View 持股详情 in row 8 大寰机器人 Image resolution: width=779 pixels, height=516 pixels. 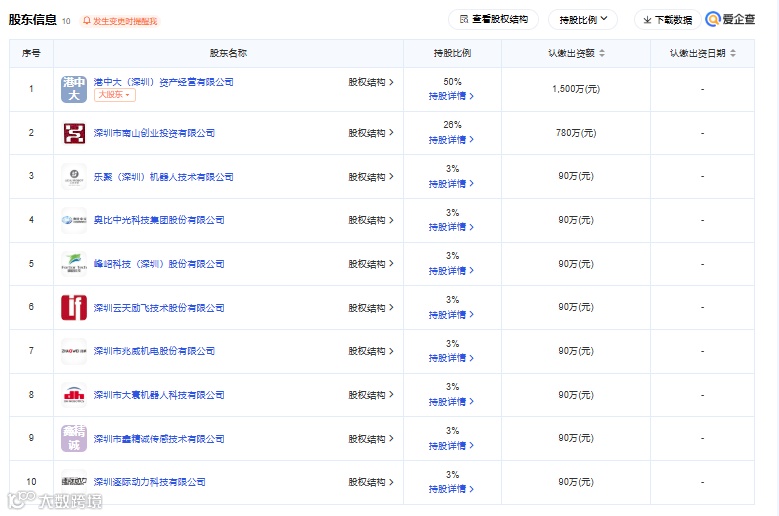tap(451, 402)
